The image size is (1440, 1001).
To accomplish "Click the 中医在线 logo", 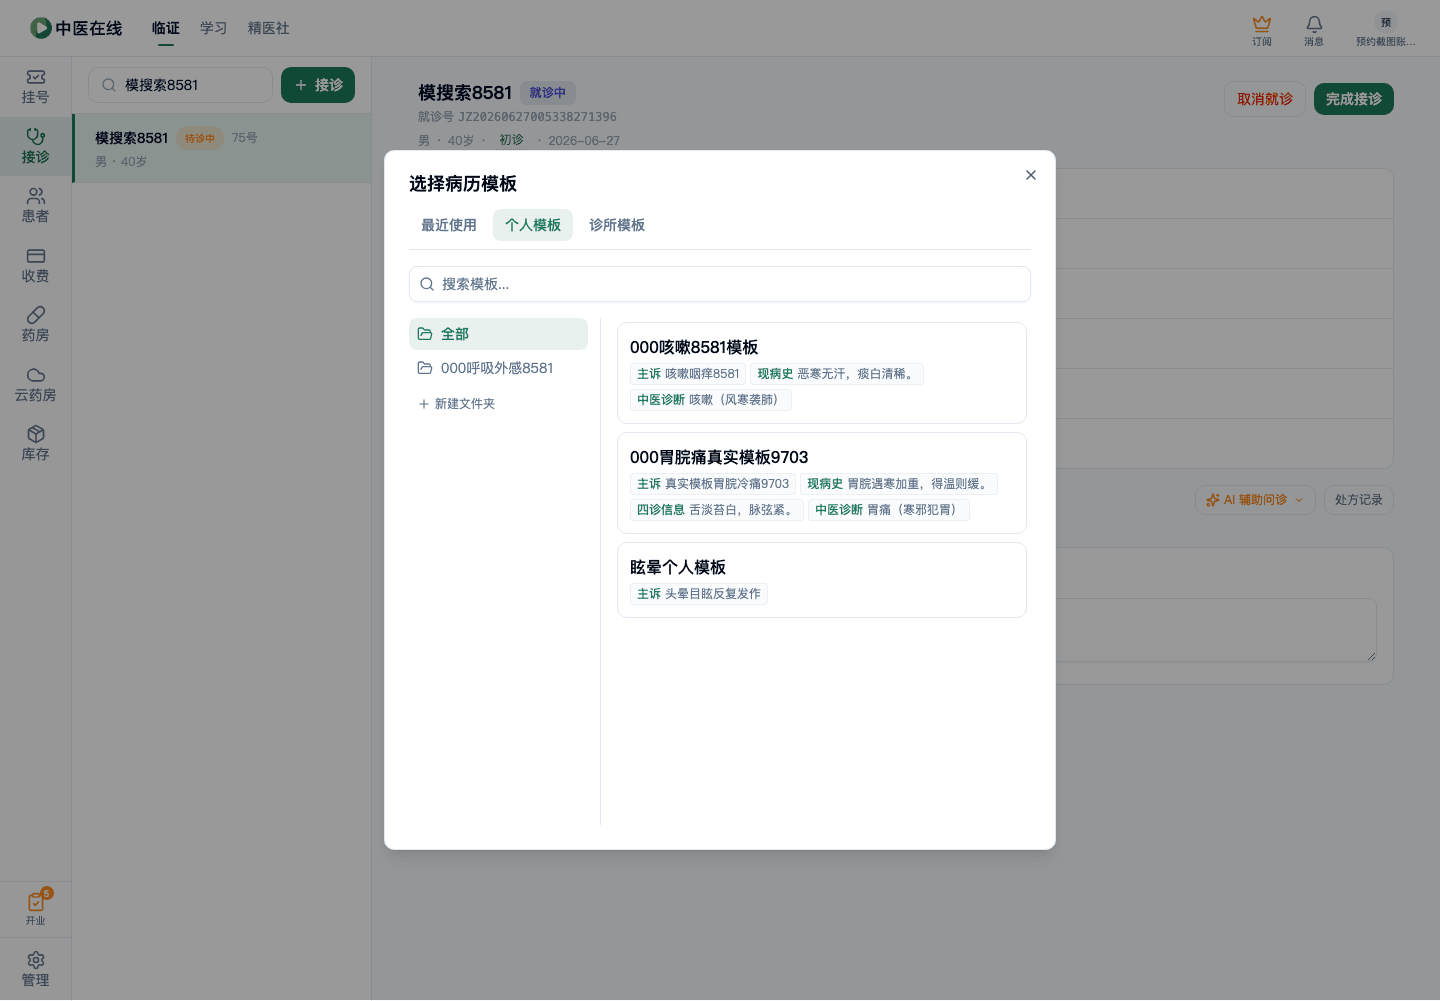I will [x=76, y=28].
